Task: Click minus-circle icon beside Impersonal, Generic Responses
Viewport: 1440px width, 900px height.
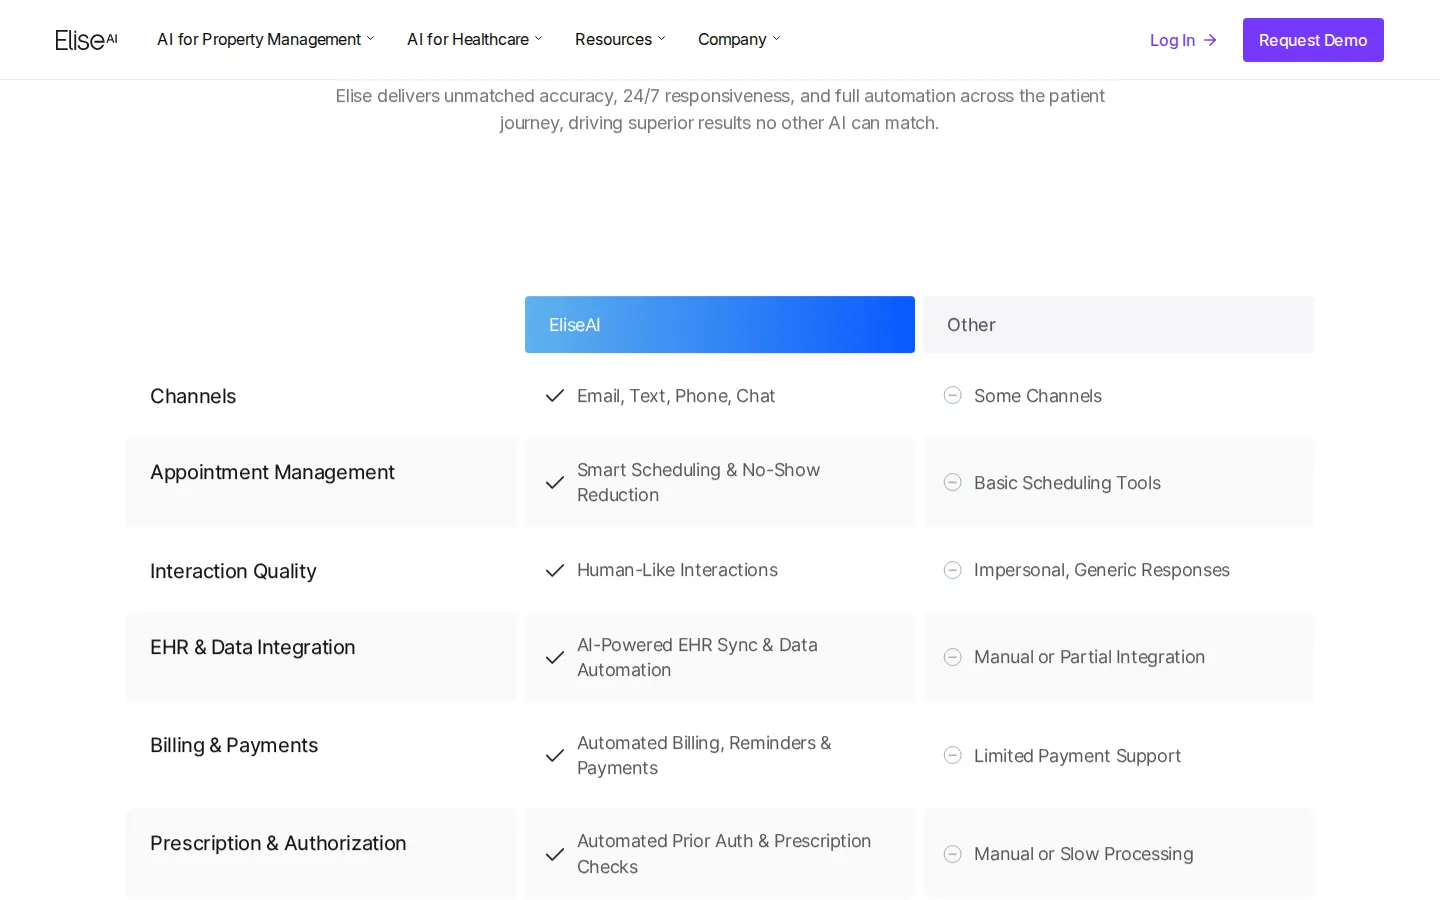Action: click(x=953, y=570)
